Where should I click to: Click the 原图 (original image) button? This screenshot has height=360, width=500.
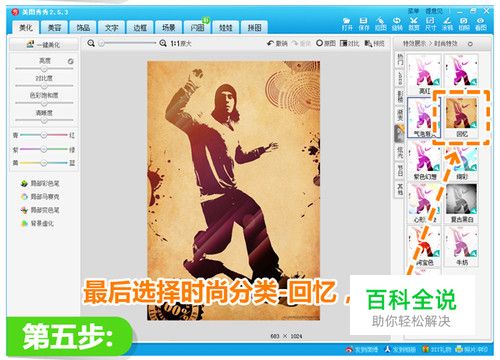[x=326, y=43]
